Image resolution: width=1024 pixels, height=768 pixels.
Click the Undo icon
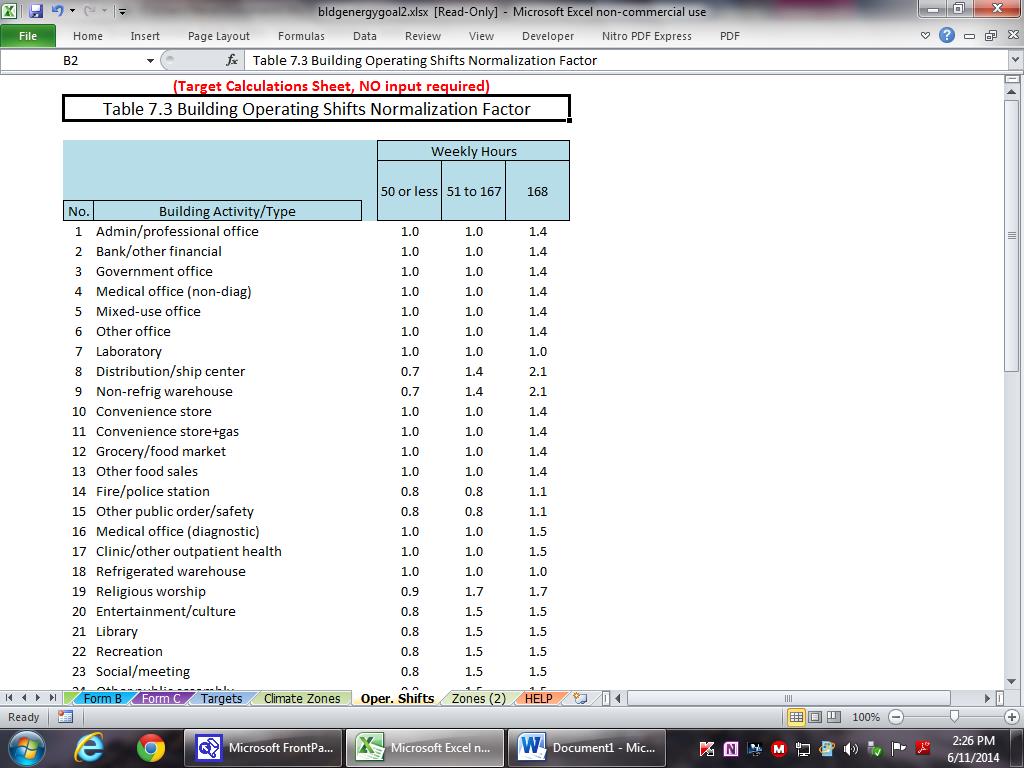[57, 11]
